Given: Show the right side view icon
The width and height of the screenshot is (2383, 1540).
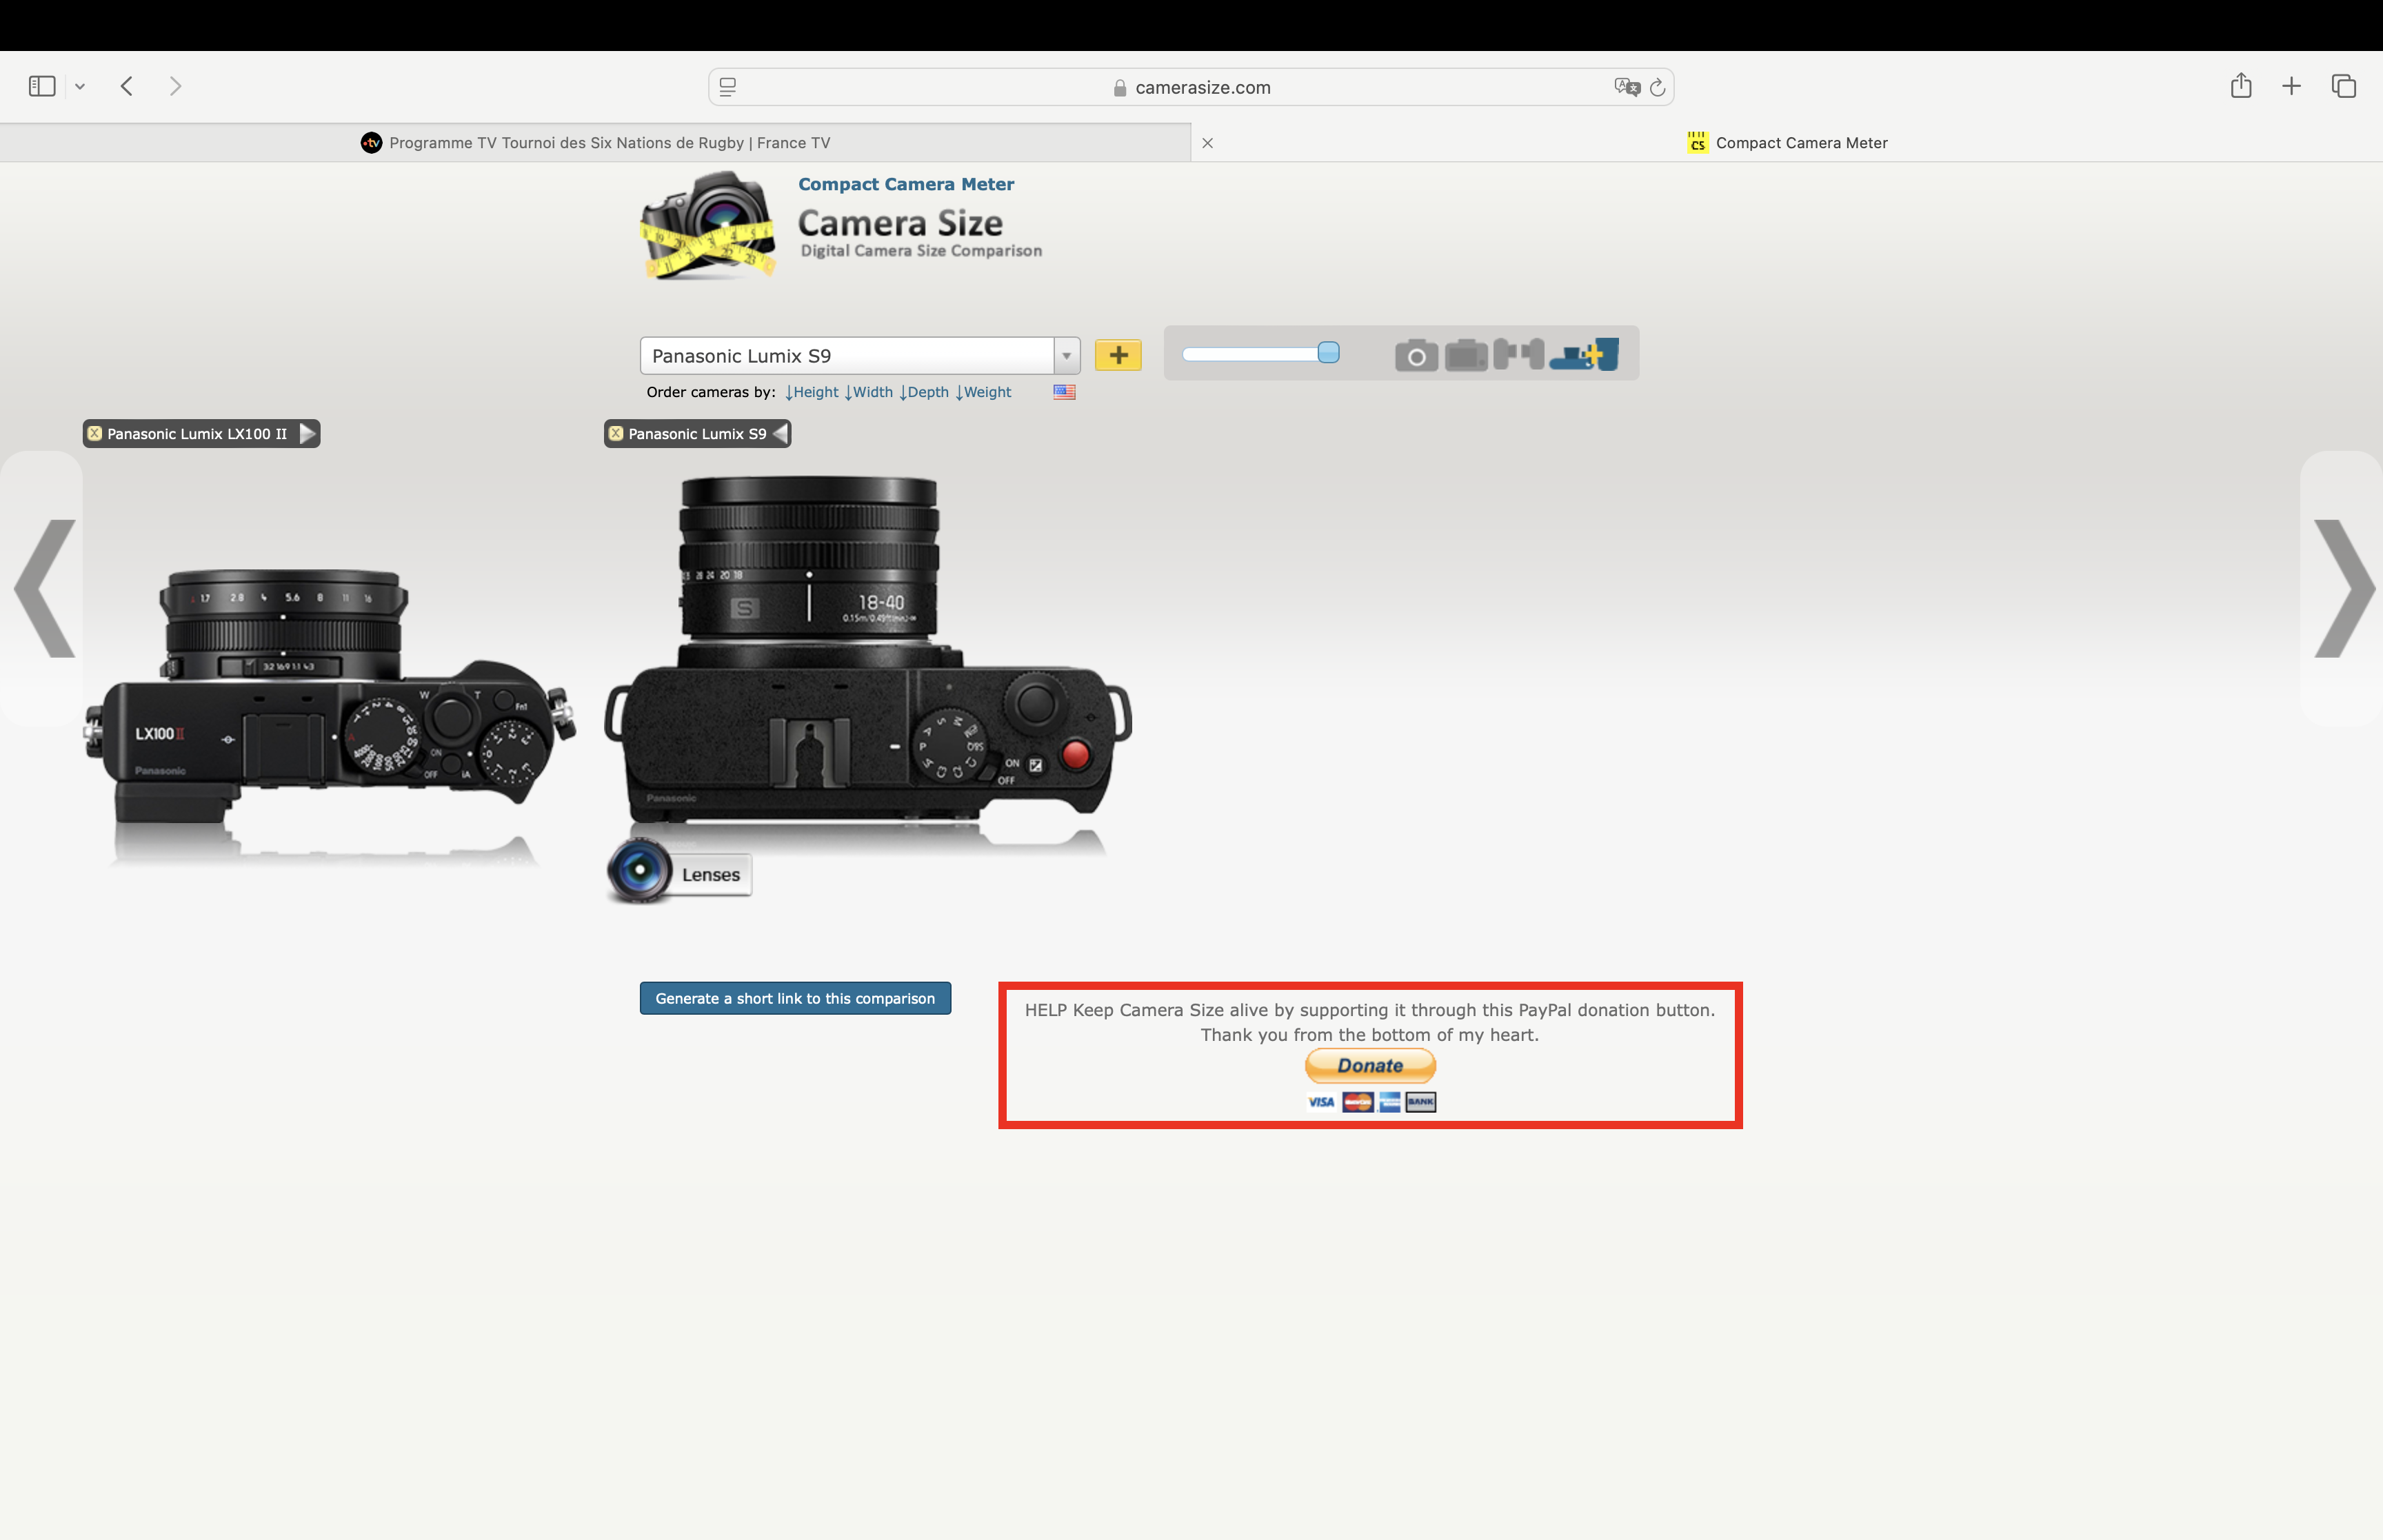Looking at the screenshot, I should coord(1533,354).
